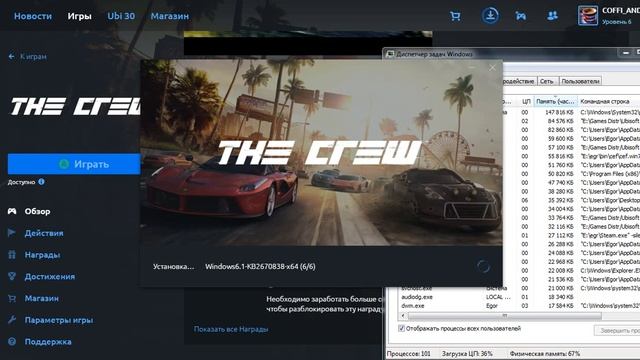Open Поддержка in sidebar
Screen dimensions: 640x360
[x=48, y=342]
